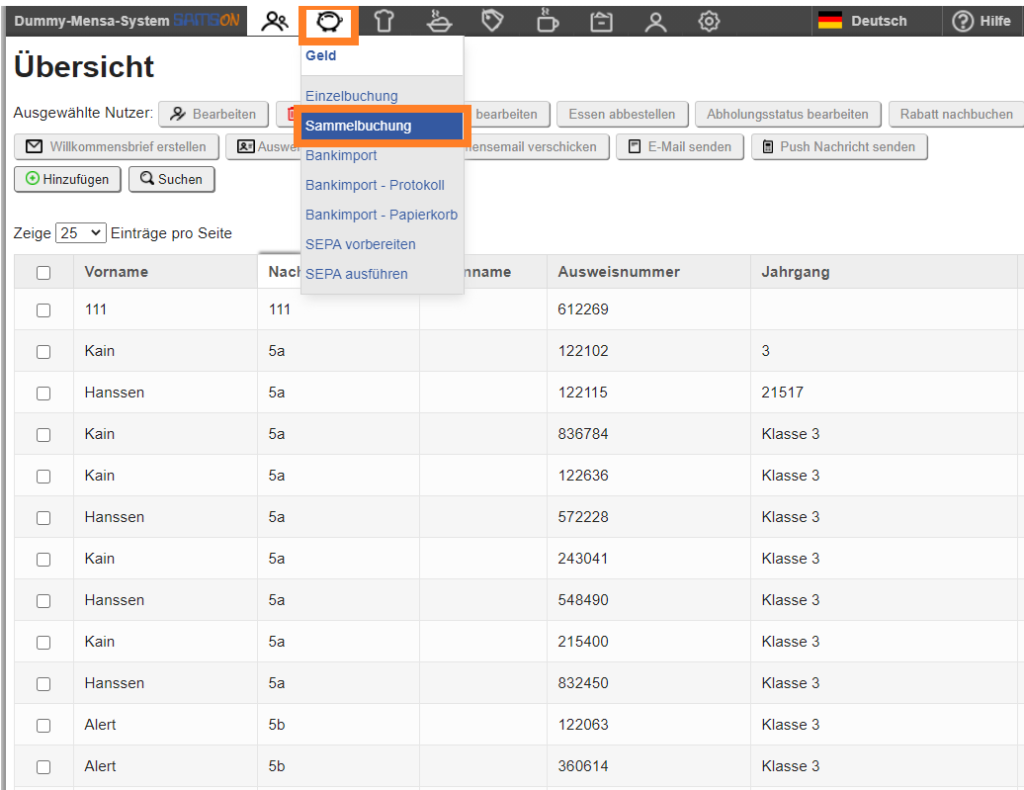The image size is (1024, 790).
Task: Click Rabatt nachbuchen button
Action: [956, 114]
